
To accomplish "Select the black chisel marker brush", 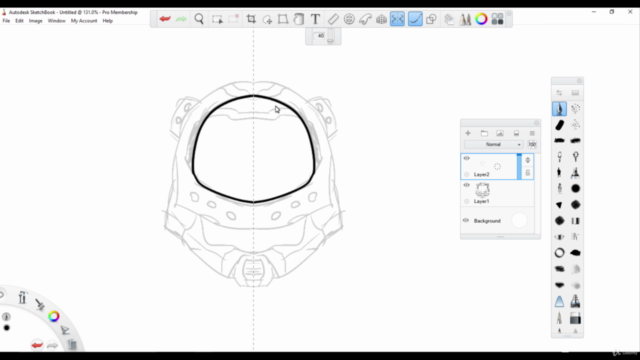I will (560, 125).
